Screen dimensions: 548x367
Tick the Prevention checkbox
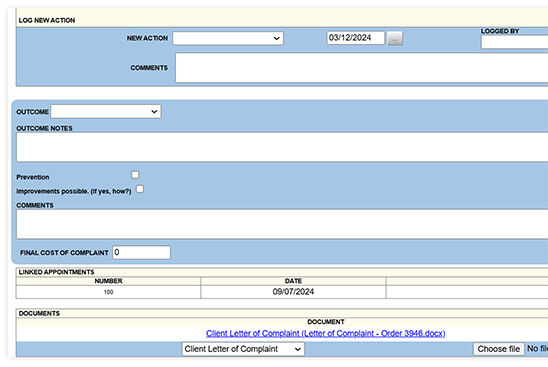(x=135, y=175)
